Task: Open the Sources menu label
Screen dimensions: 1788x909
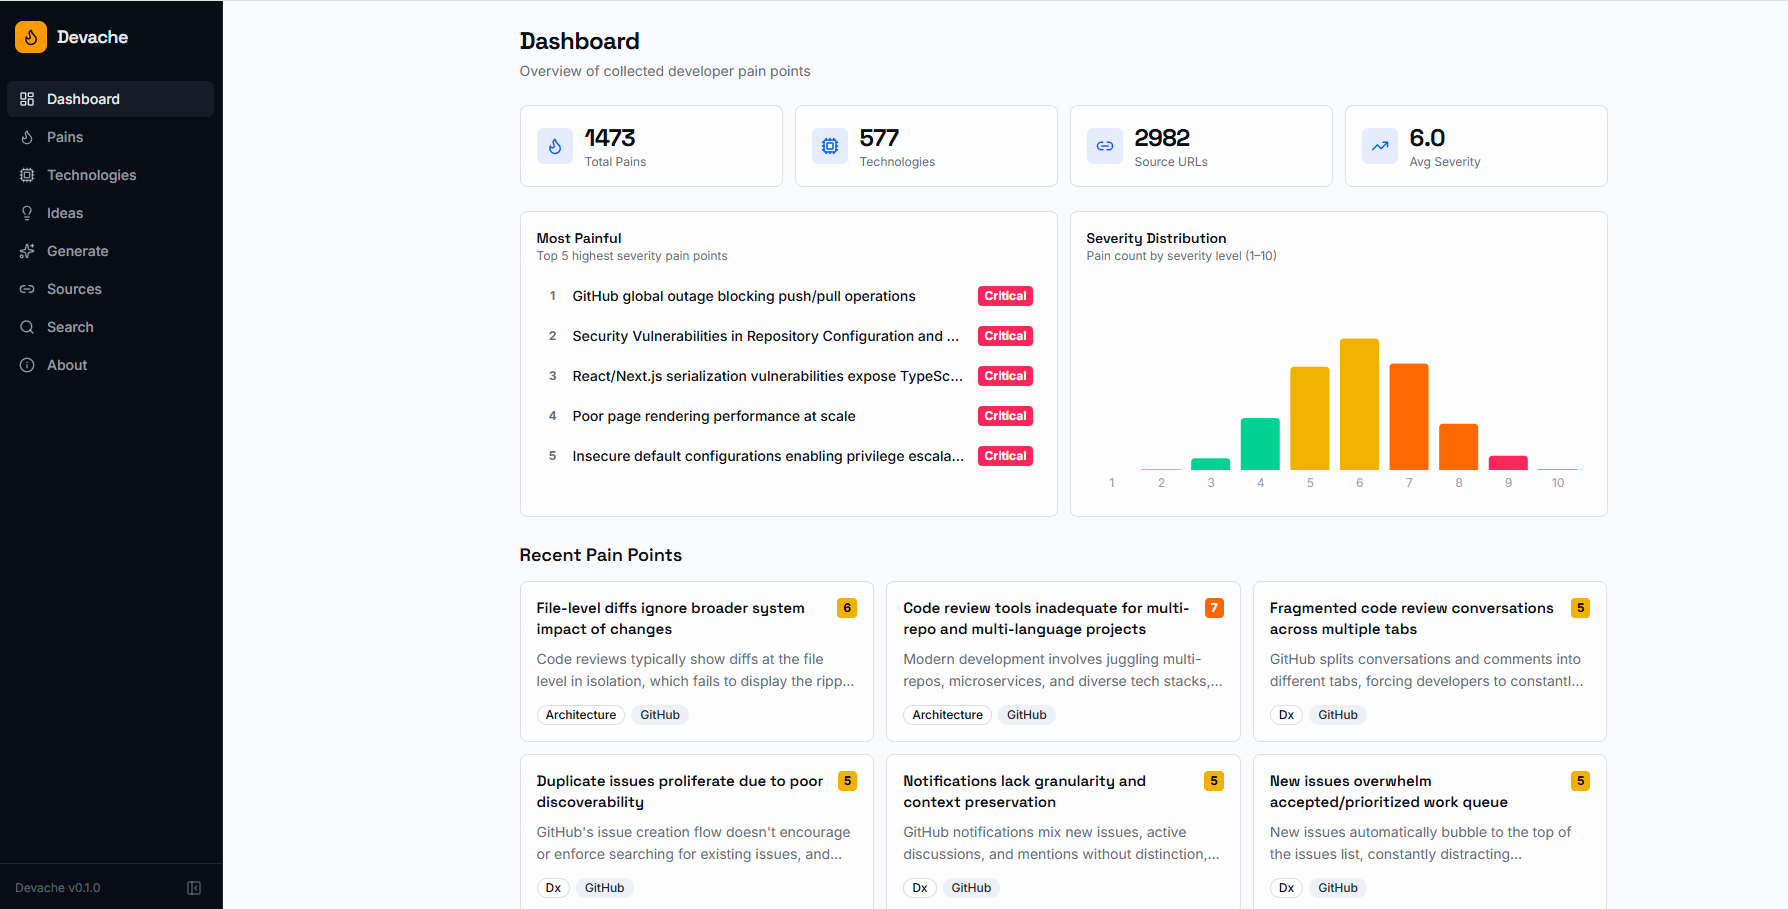Action: click(74, 289)
